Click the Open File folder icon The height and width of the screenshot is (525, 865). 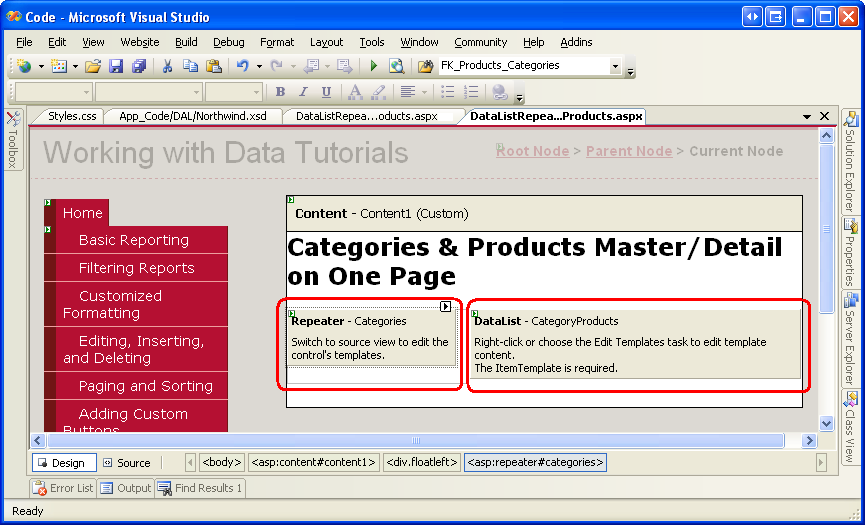(x=93, y=66)
